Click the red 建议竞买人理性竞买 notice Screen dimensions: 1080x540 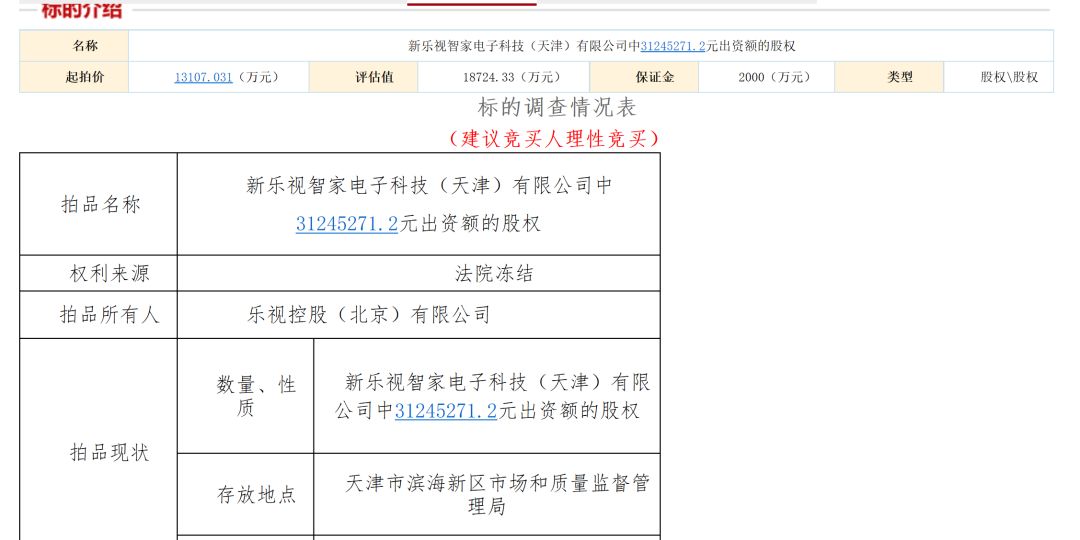point(554,138)
